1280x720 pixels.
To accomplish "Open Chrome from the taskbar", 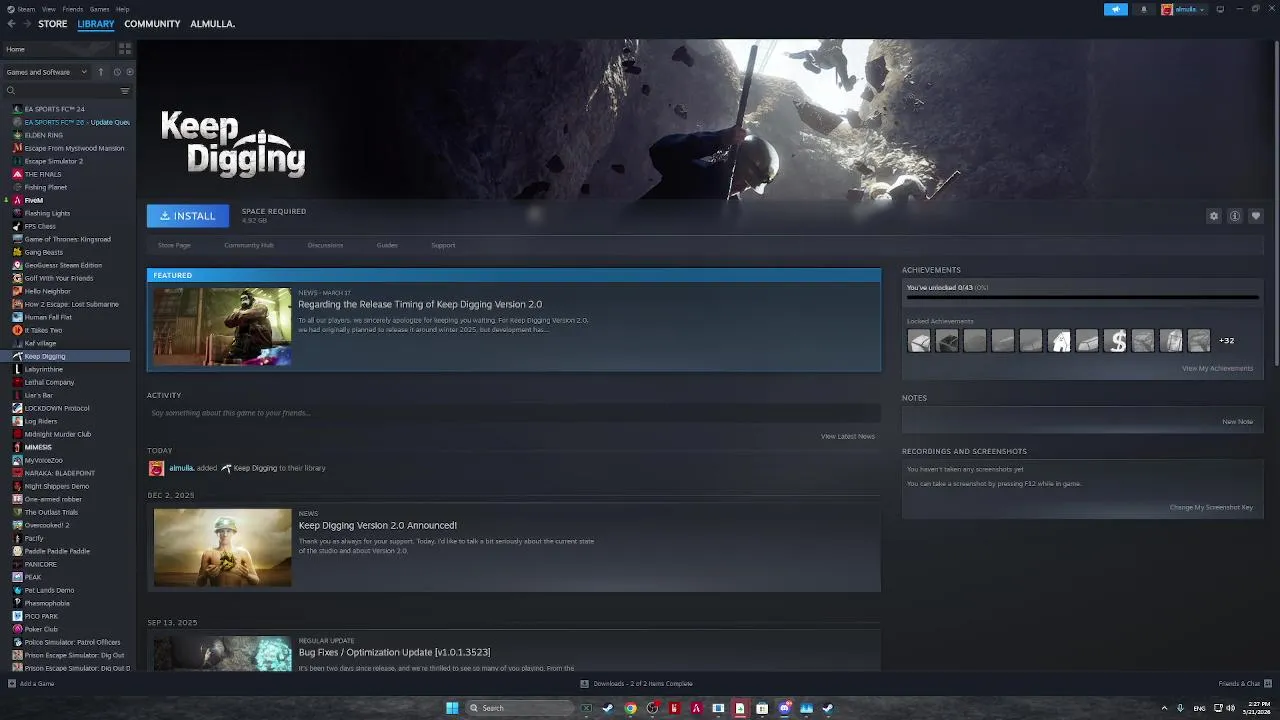I will click(630, 708).
